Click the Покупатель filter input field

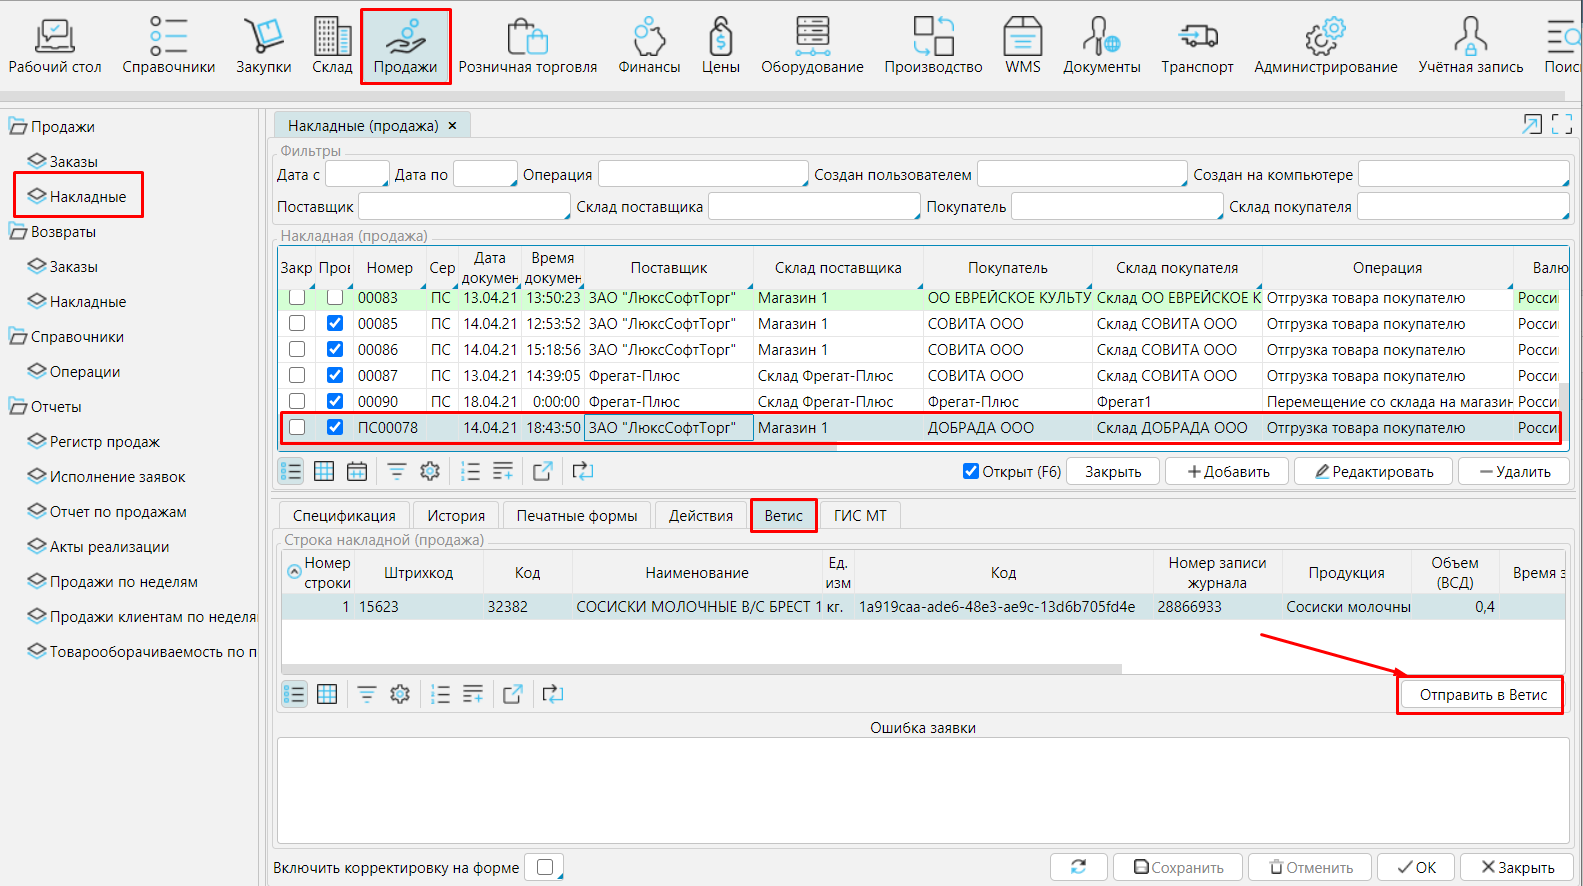(x=1116, y=207)
